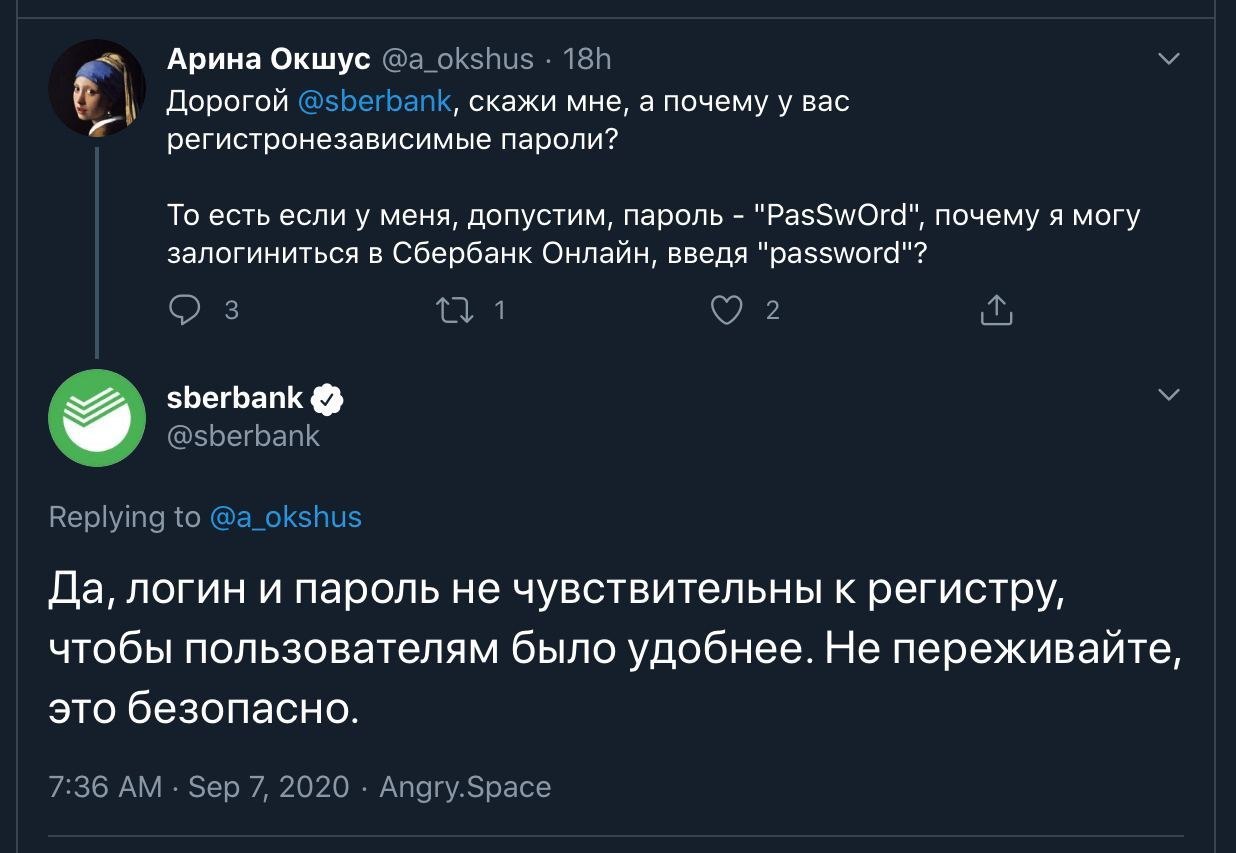Expand options chevron on Arina's tweet
The image size is (1236, 853).
[1168, 59]
